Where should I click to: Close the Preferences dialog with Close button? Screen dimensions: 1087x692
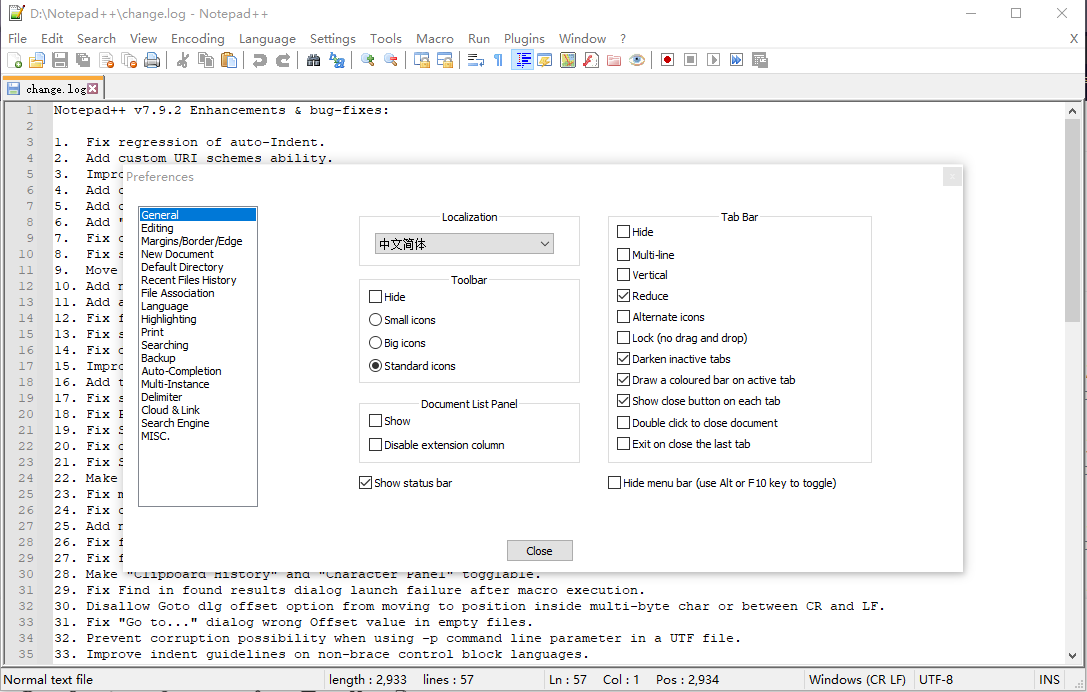pyautogui.click(x=539, y=551)
